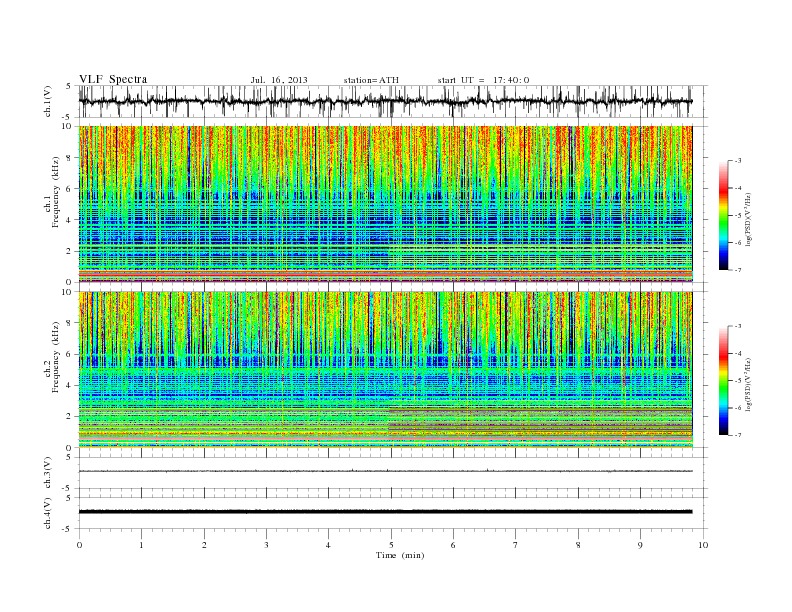Click the "VLF Spectra" plot title
The height and width of the screenshot is (612, 792).
[113, 79]
